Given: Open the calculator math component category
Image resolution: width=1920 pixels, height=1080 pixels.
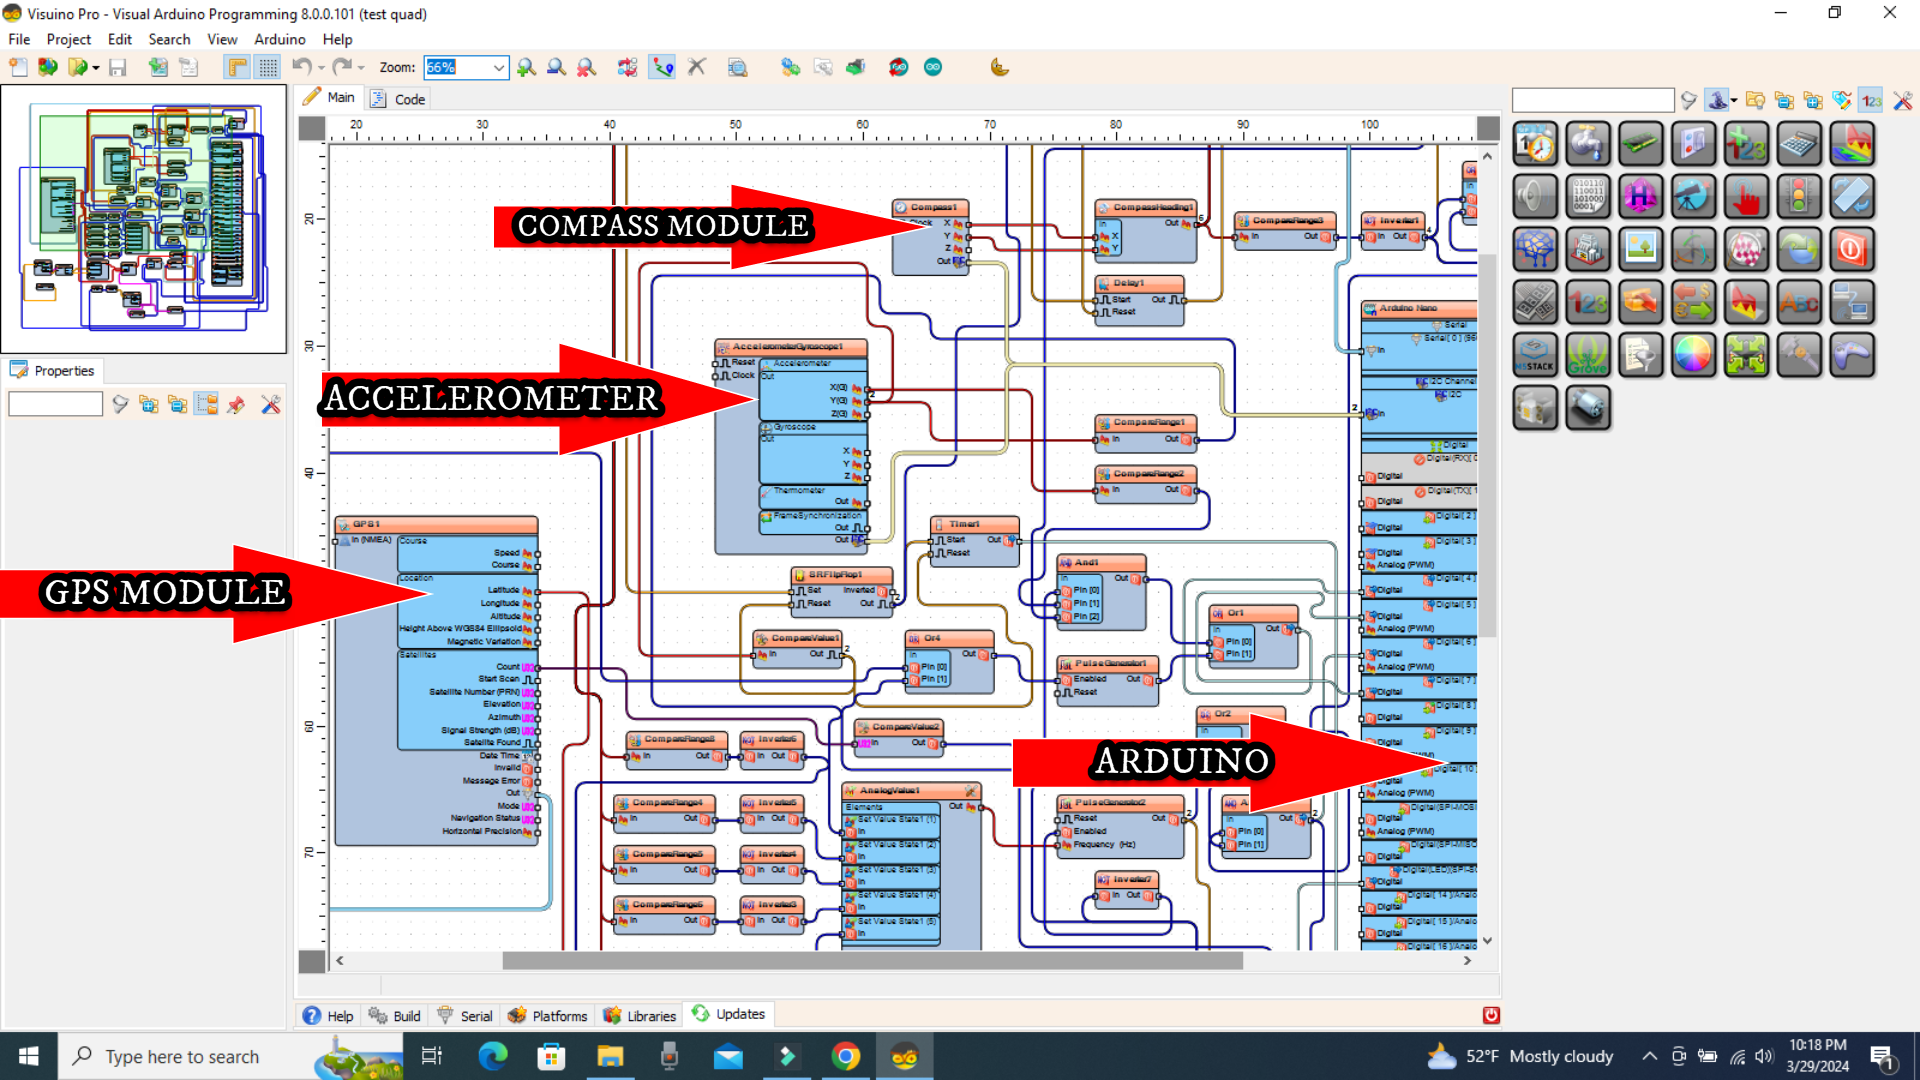Looking at the screenshot, I should [x=1799, y=144].
